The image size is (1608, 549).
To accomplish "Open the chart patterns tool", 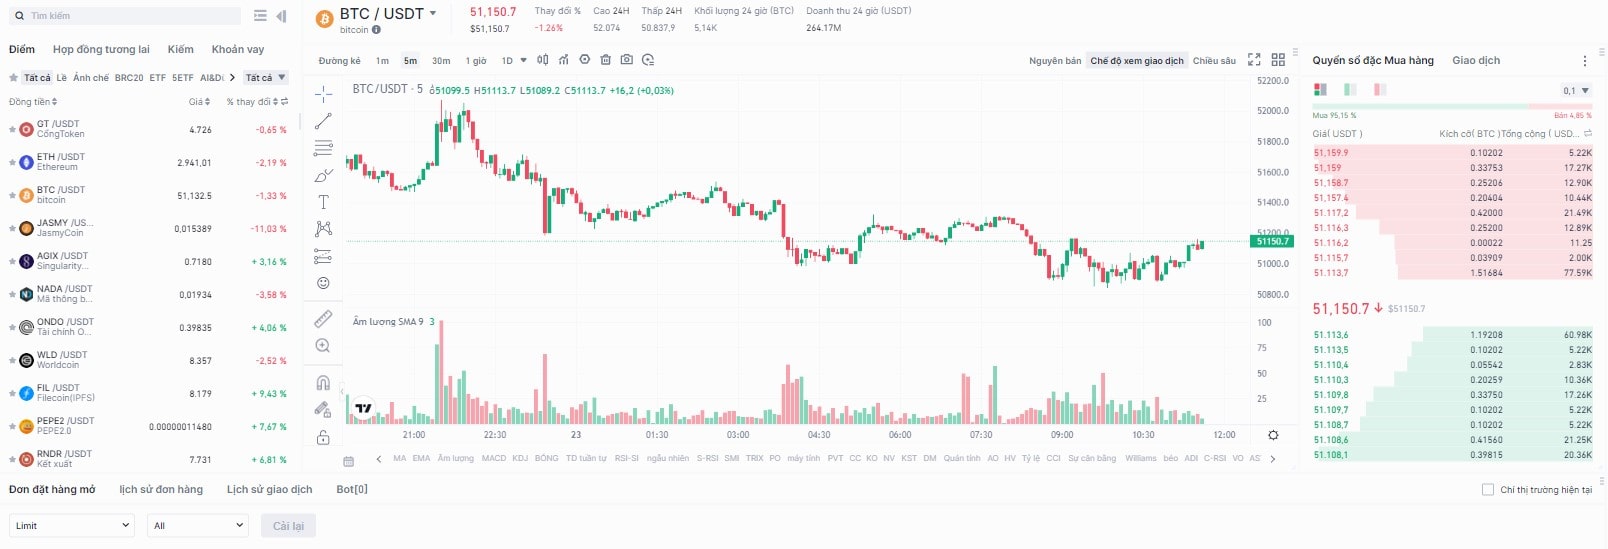I will point(323,229).
